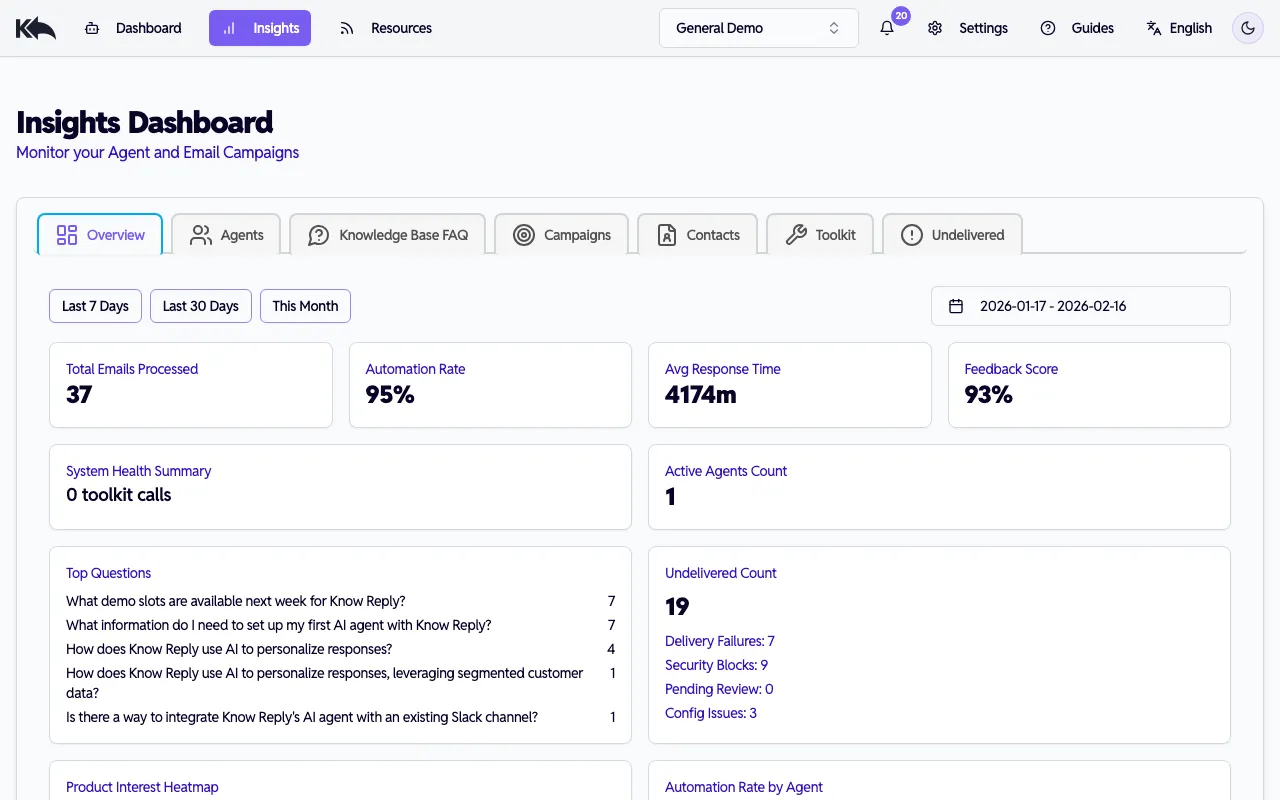The width and height of the screenshot is (1280, 800).
Task: Click the alert icon on the Undelivered tab
Action: click(911, 234)
